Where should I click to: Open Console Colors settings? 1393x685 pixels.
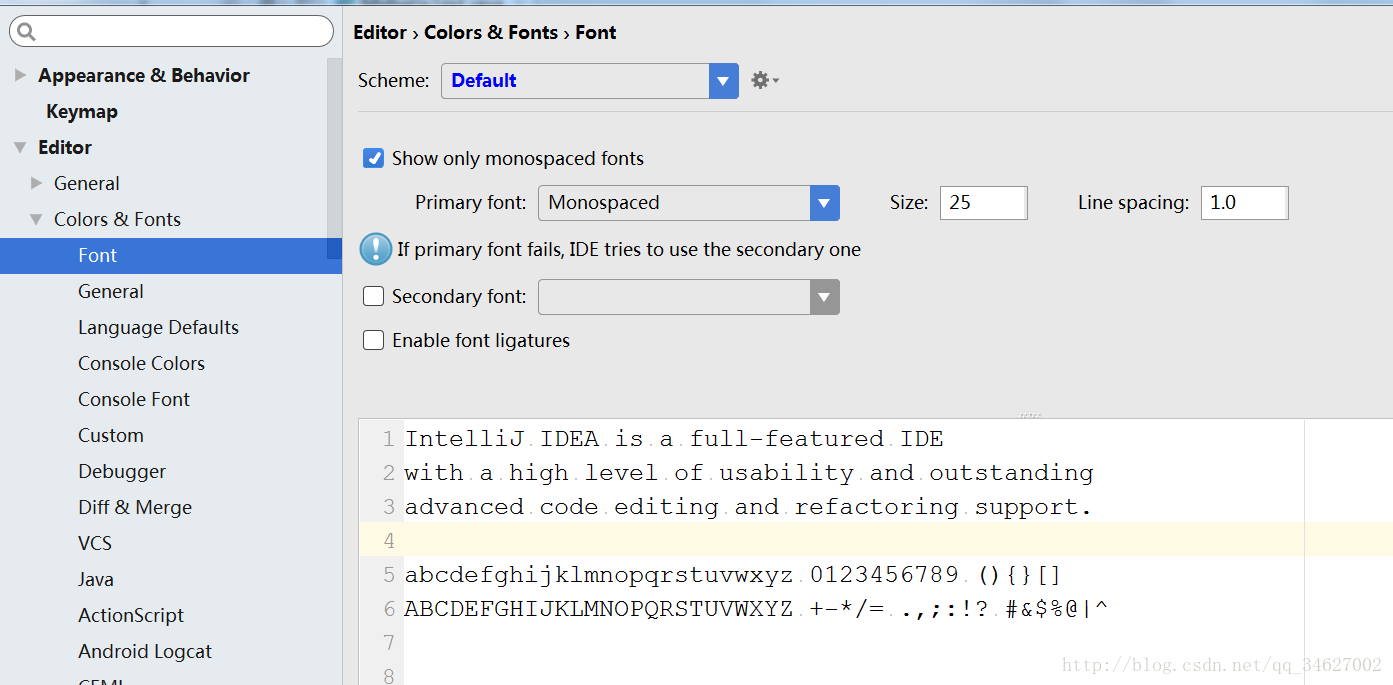[141, 363]
